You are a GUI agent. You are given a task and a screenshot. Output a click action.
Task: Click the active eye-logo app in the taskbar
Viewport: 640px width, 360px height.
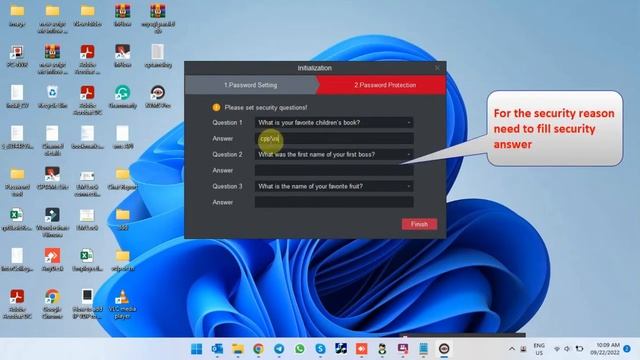pyautogui.click(x=444, y=349)
